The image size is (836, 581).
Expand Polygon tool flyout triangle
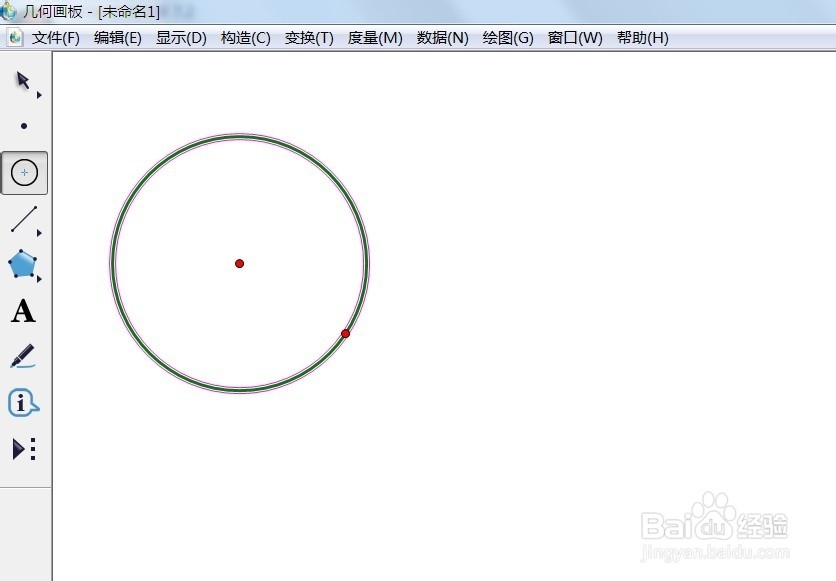39,279
